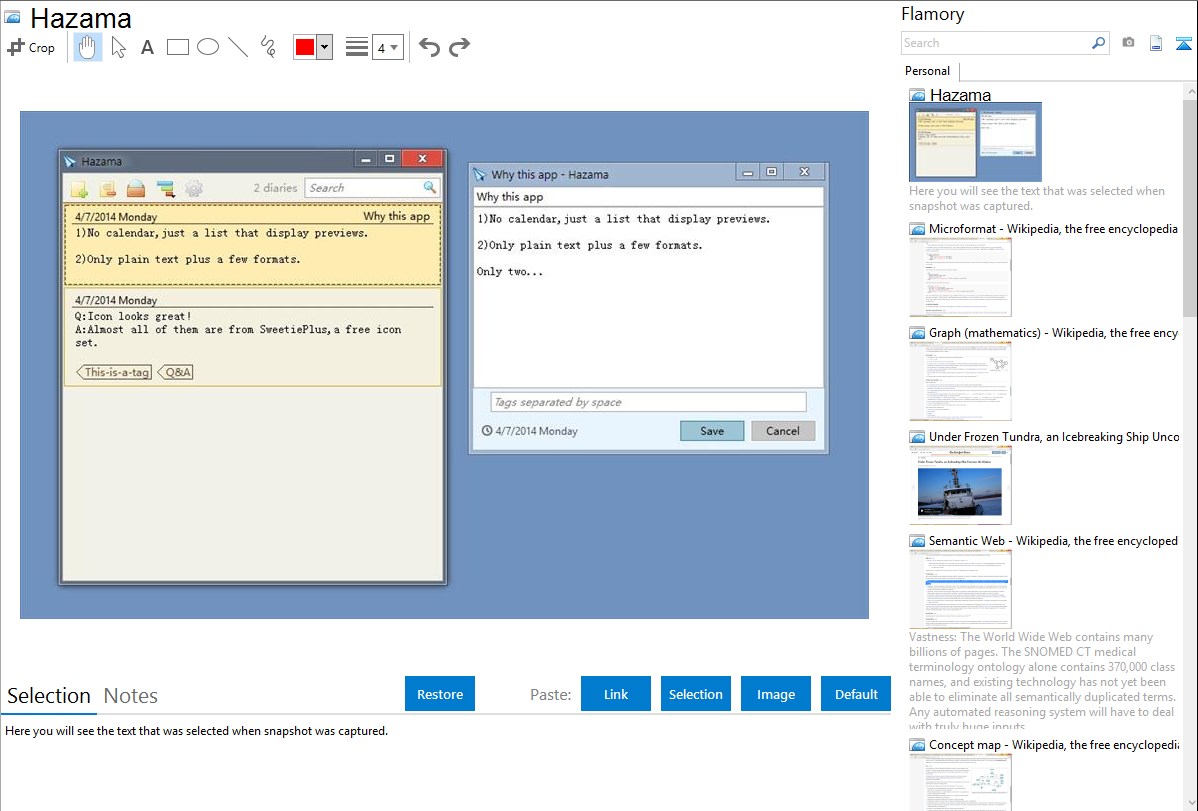Click the Concept map - Wikipedia title

tap(1053, 744)
